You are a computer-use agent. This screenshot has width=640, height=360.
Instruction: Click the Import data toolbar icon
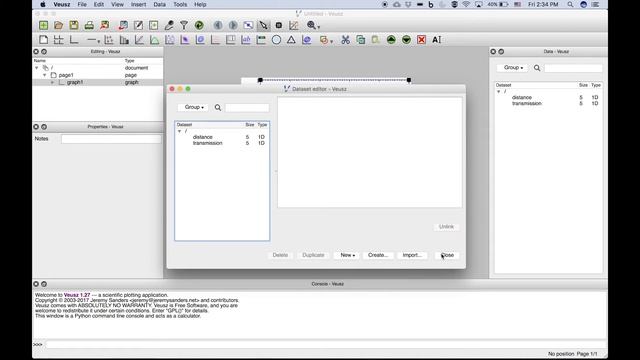click(123, 25)
